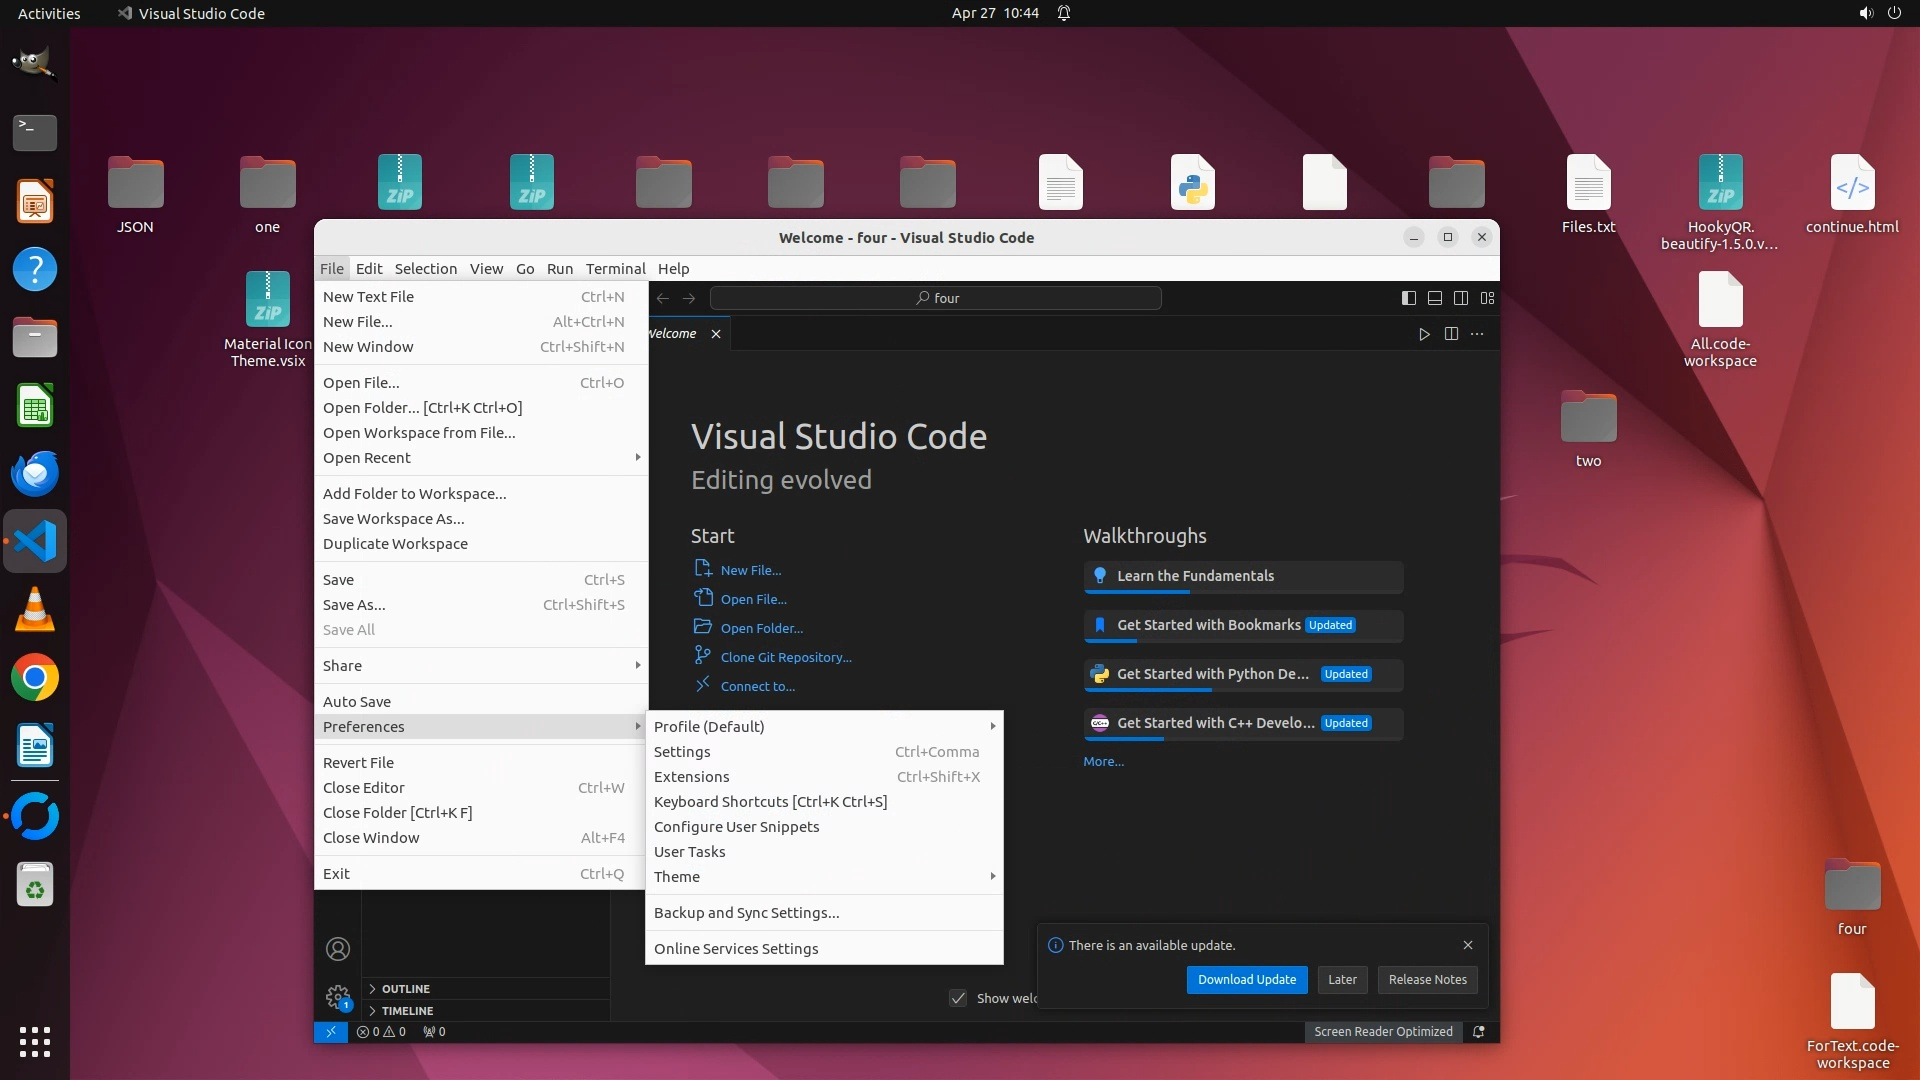Click Clone Git Repository link
This screenshot has width=1920, height=1080.
(786, 657)
